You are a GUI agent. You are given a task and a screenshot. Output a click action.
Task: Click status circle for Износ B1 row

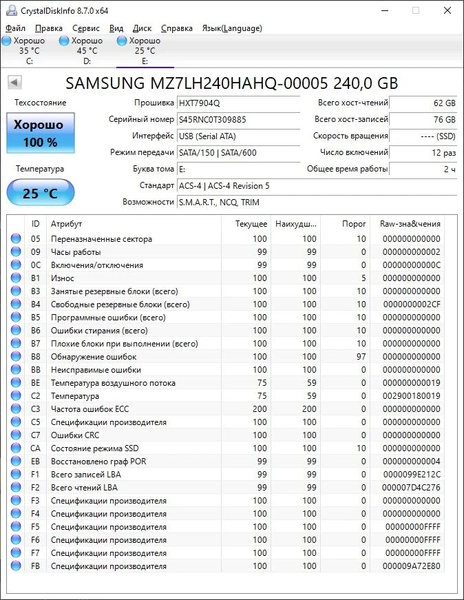16,278
